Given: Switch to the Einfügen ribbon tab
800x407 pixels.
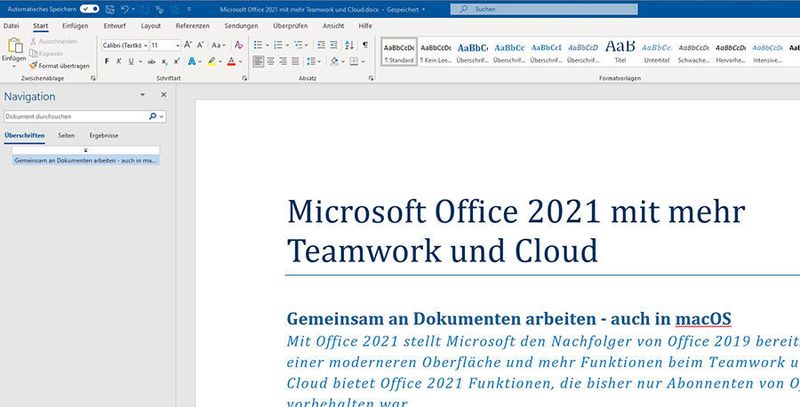Looking at the screenshot, I should point(75,26).
